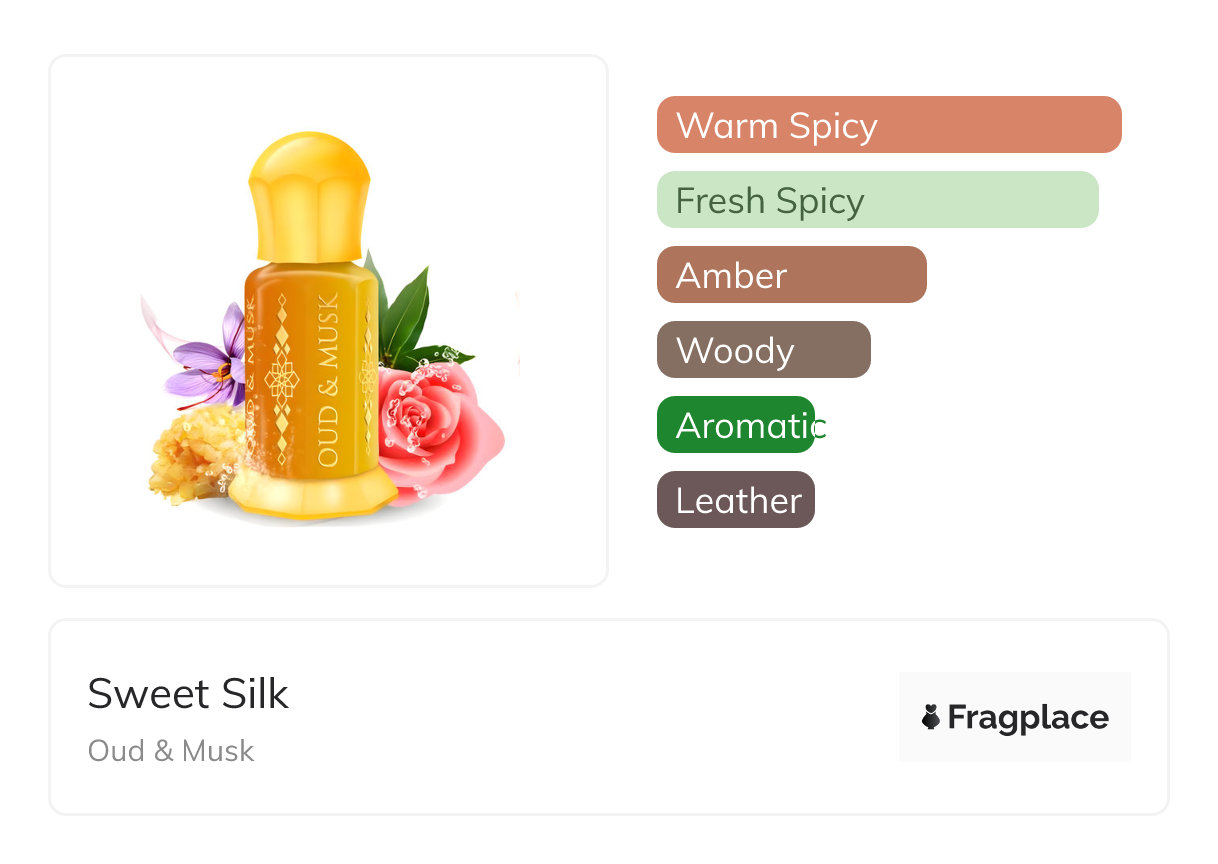The image size is (1218, 864).
Task: Click the Fragplace wordmark text
Action: [x=1027, y=717]
